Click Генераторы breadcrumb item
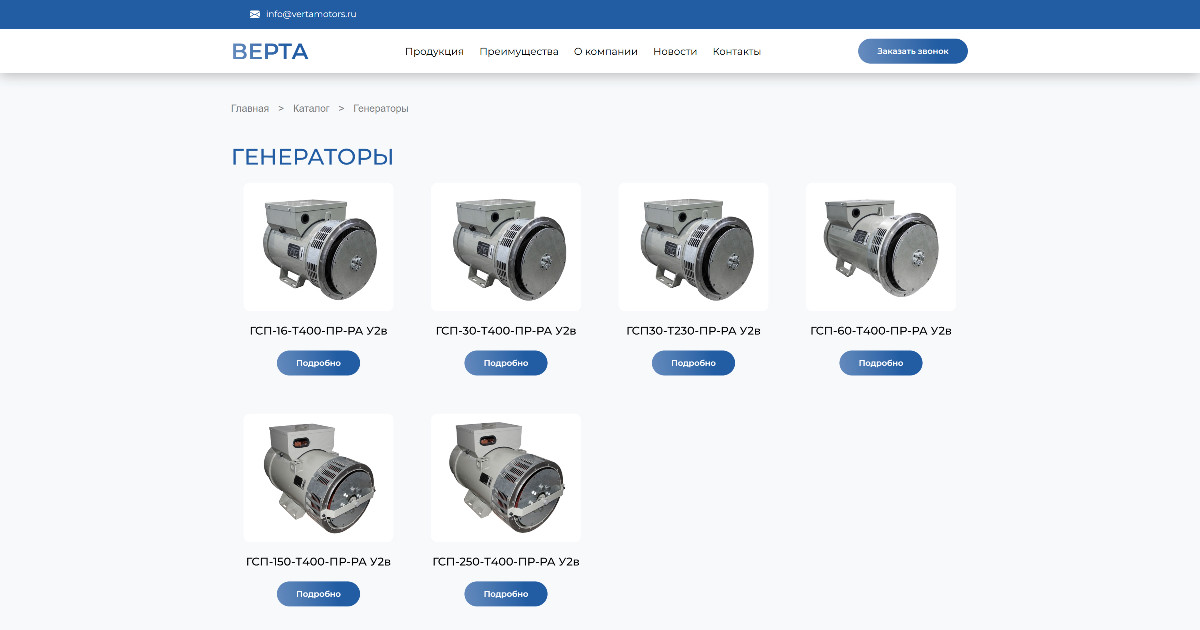The image size is (1200, 630). click(x=381, y=108)
